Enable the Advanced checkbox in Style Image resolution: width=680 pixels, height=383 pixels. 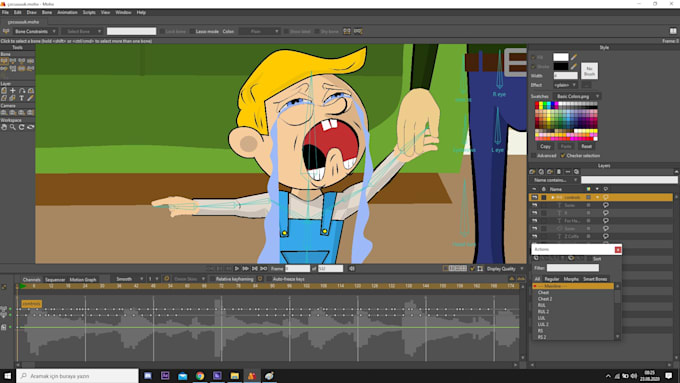click(x=534, y=155)
